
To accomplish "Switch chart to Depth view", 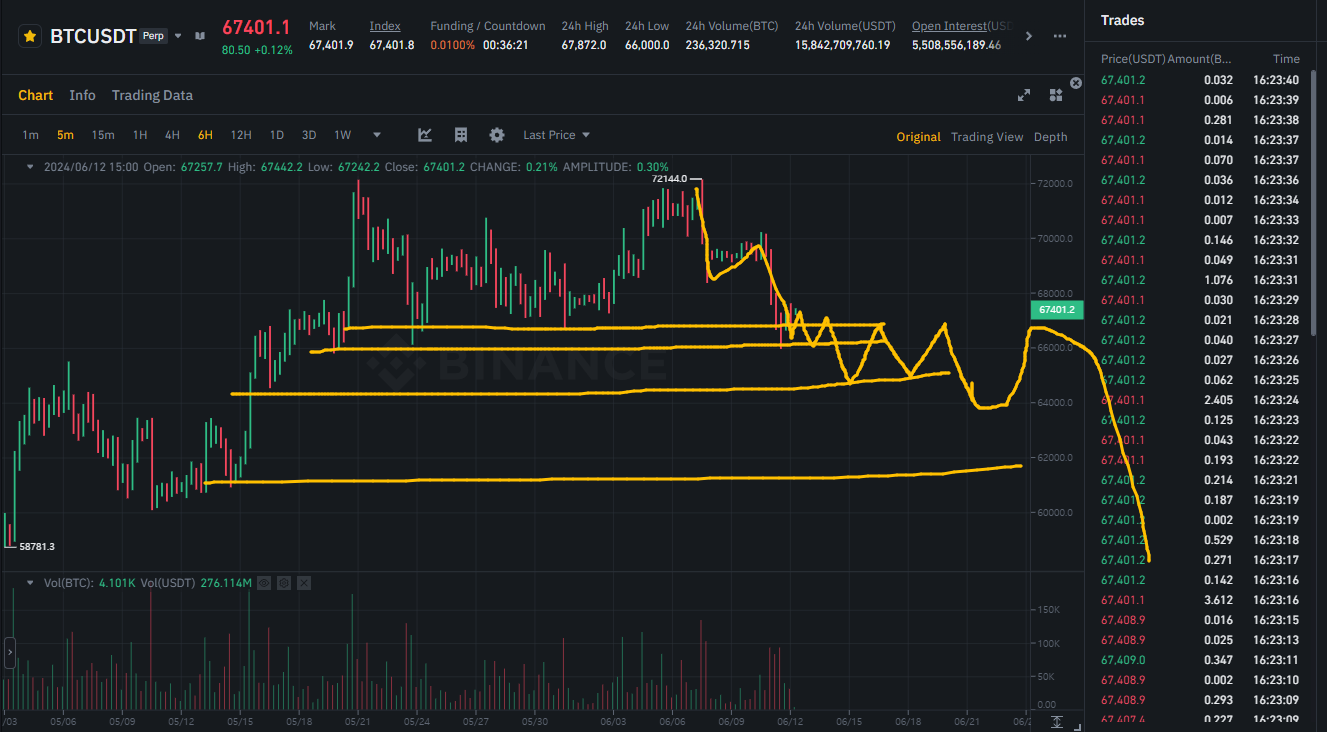I will [1050, 137].
